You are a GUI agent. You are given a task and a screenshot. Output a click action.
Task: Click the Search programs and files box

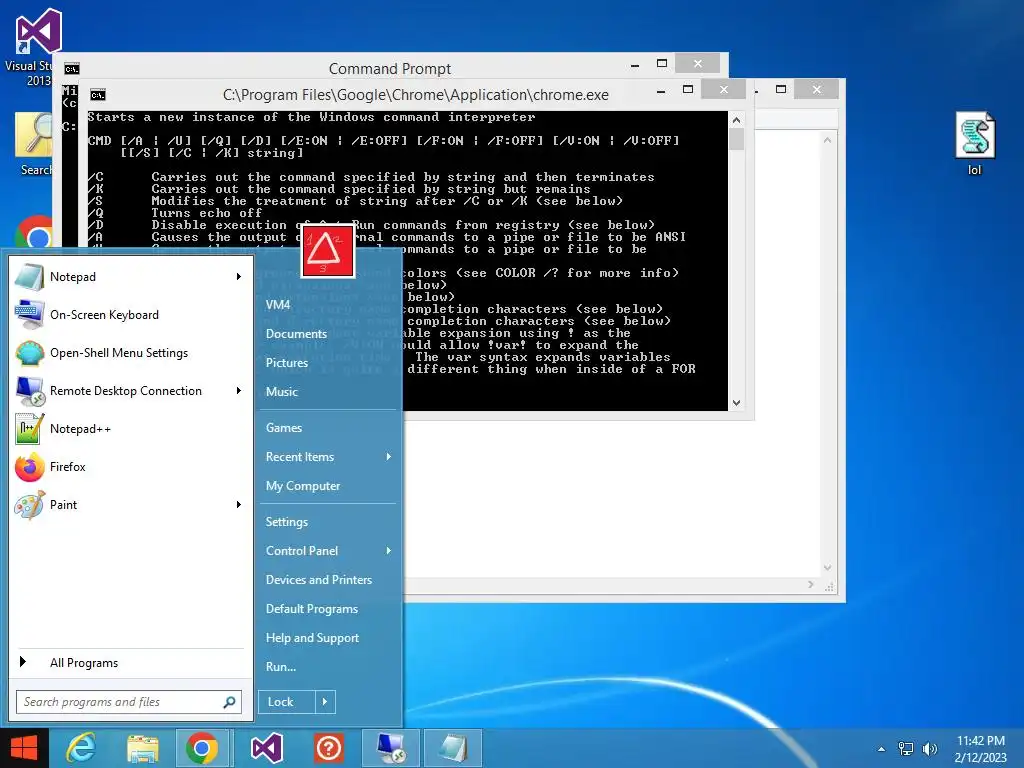click(129, 702)
